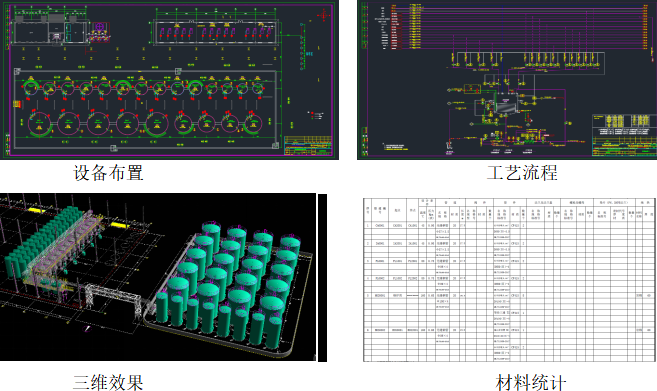Click the 设备布置 caption text
The width and height of the screenshot is (657, 391).
109,173
